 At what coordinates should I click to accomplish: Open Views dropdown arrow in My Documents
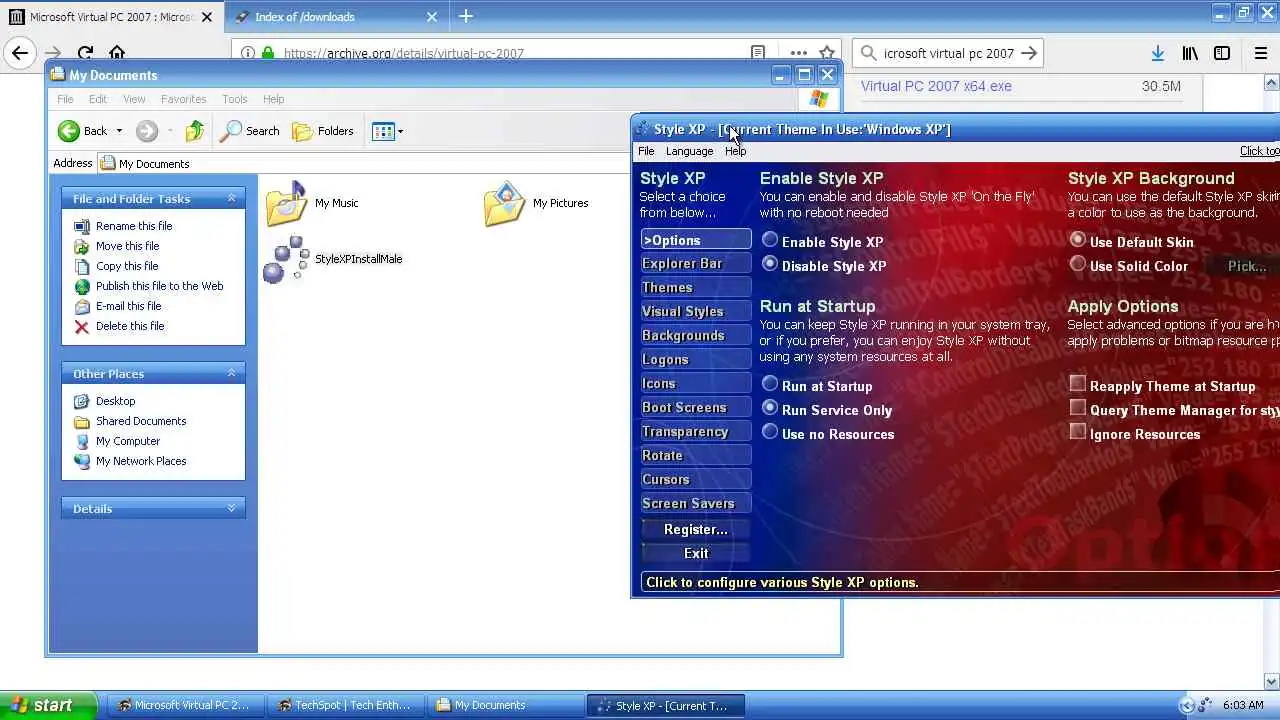click(400, 131)
